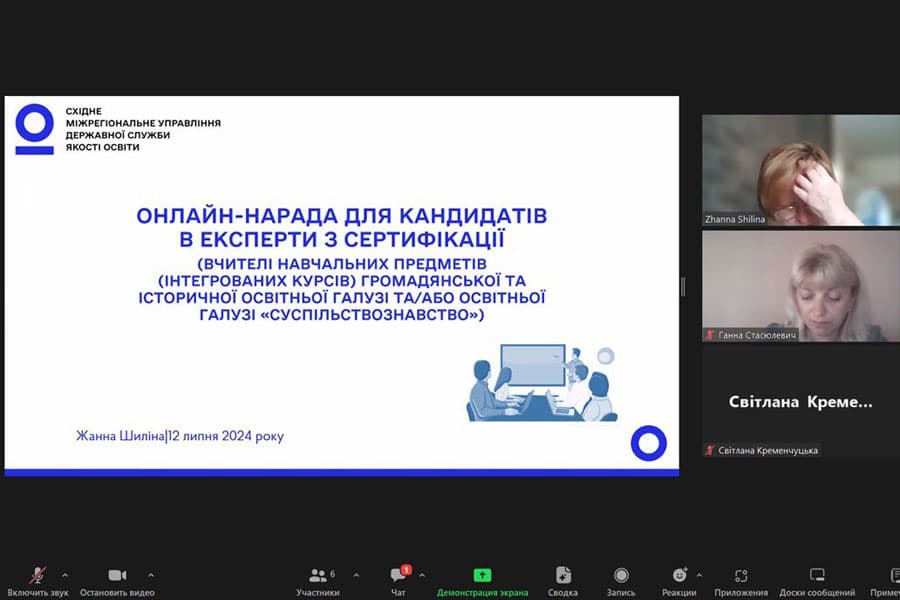Open the Чат chat panel
Viewport: 900px width, 600px height.
398,581
